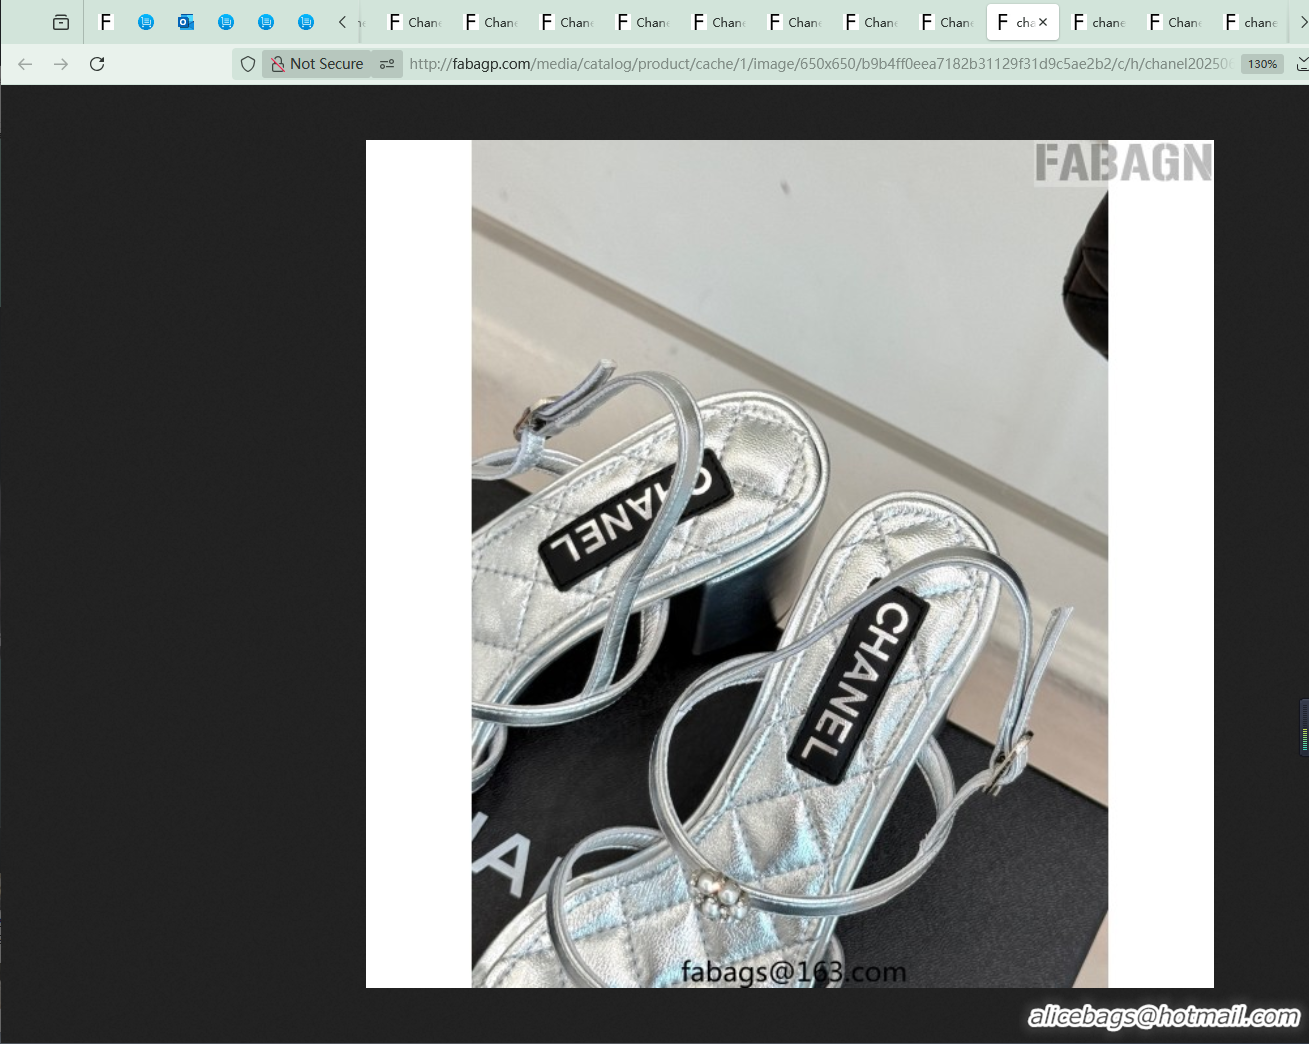Open tracking protection shield panel
The width and height of the screenshot is (1309, 1044).
tap(248, 64)
